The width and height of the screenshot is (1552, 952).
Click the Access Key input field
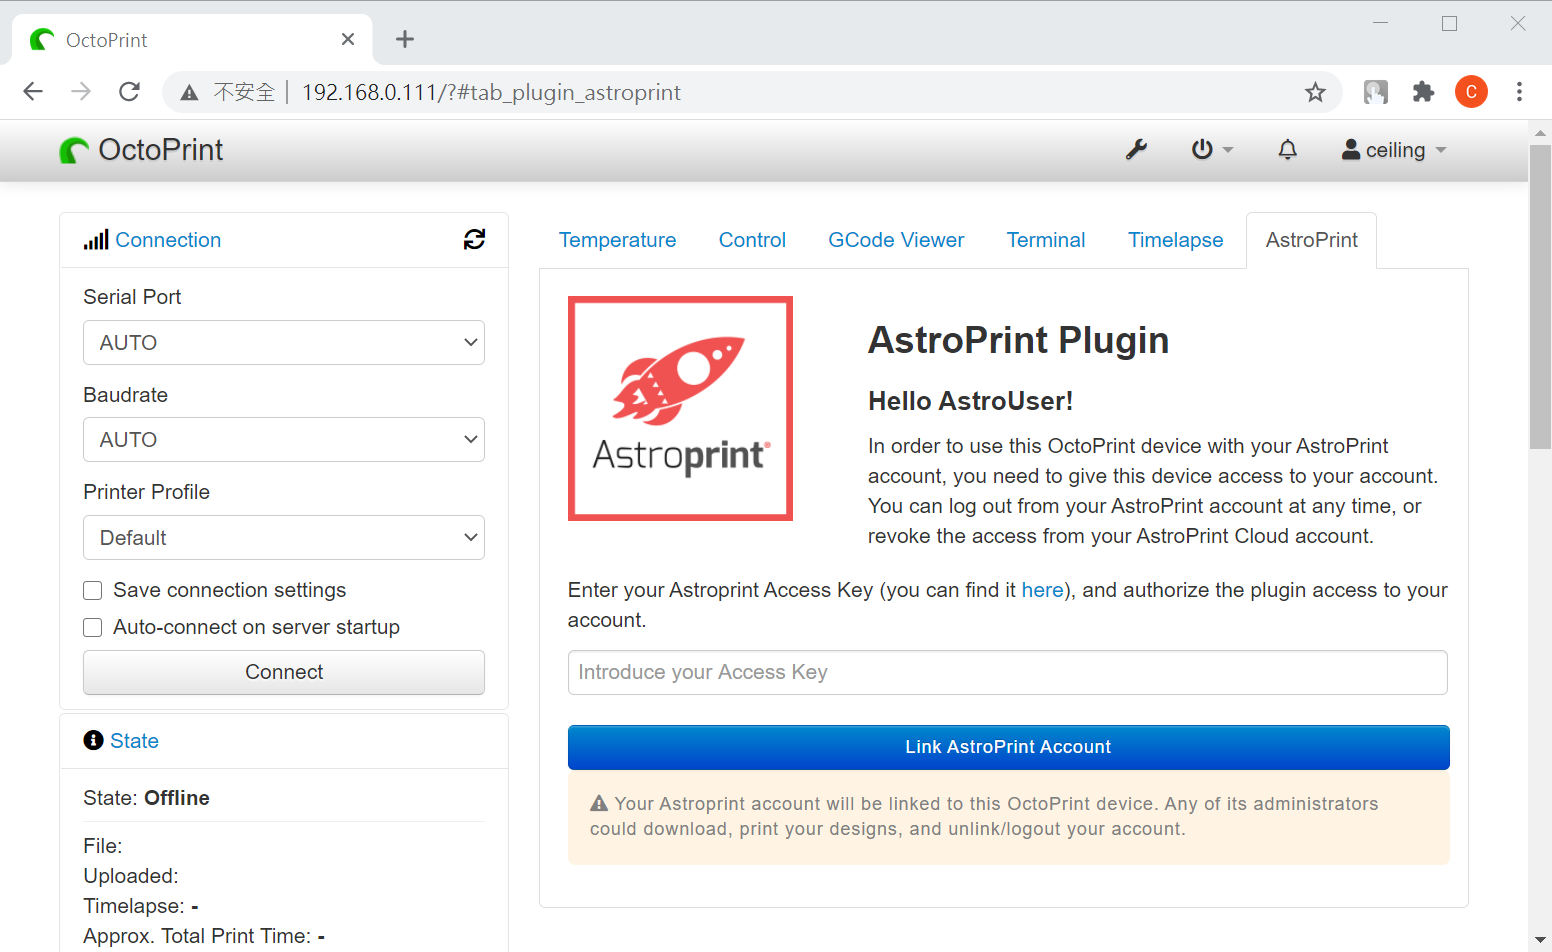click(x=1007, y=672)
